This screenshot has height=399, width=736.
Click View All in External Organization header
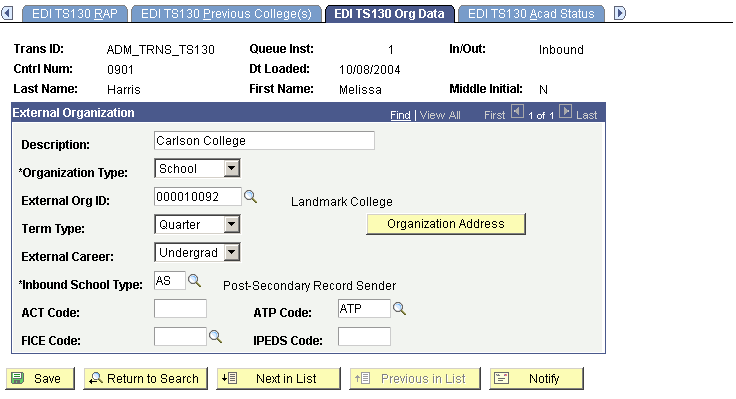(440, 115)
